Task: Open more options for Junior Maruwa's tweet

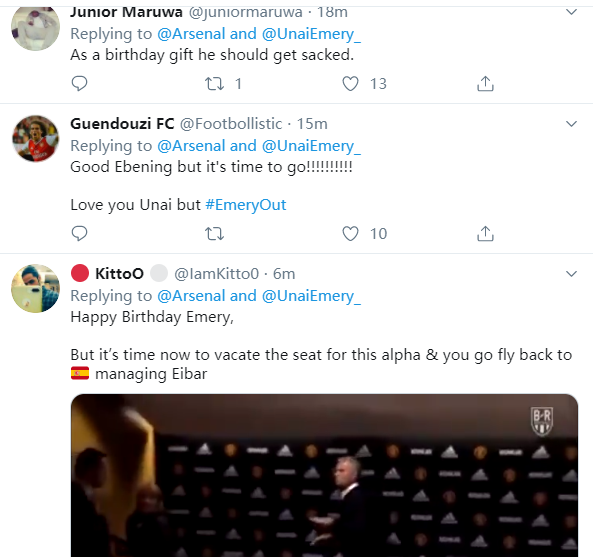Action: coord(571,12)
